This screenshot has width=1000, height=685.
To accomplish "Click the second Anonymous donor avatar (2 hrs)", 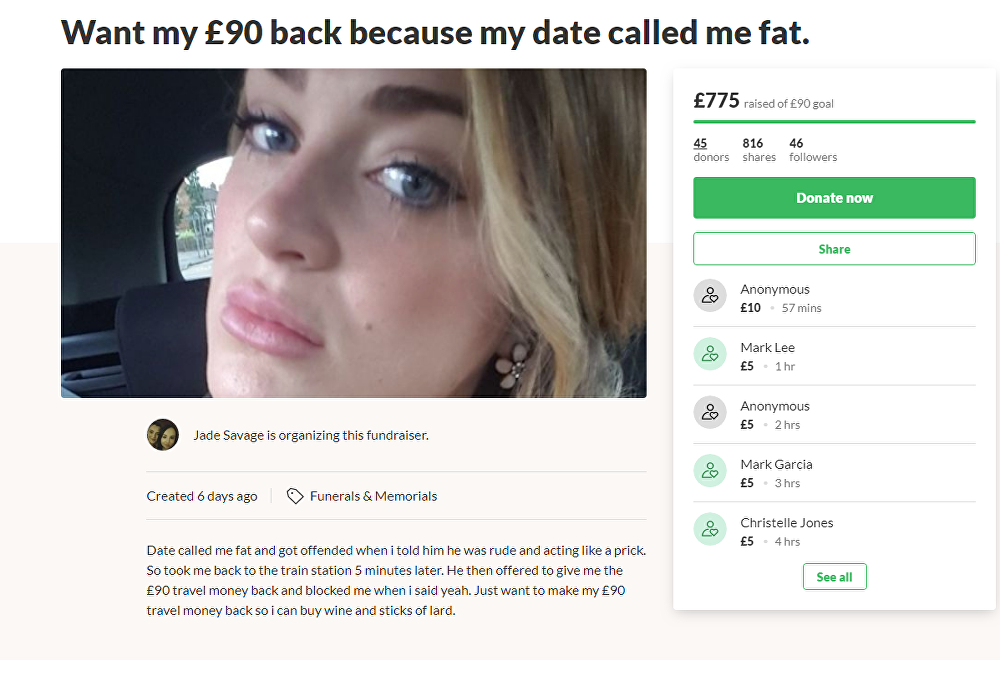I will pyautogui.click(x=710, y=413).
